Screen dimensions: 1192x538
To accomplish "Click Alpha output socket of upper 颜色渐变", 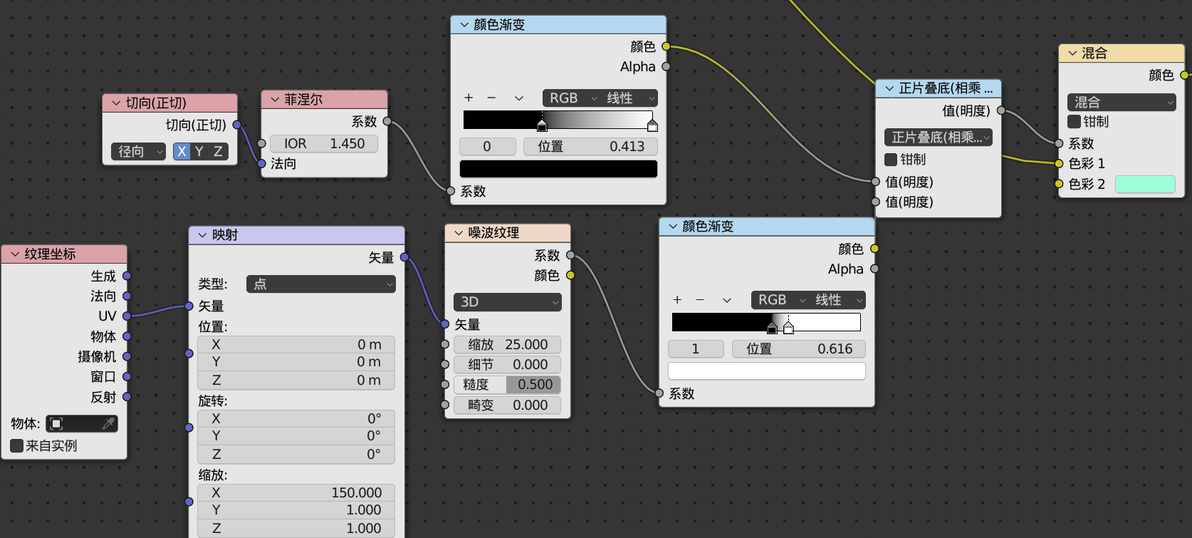I will click(x=666, y=67).
